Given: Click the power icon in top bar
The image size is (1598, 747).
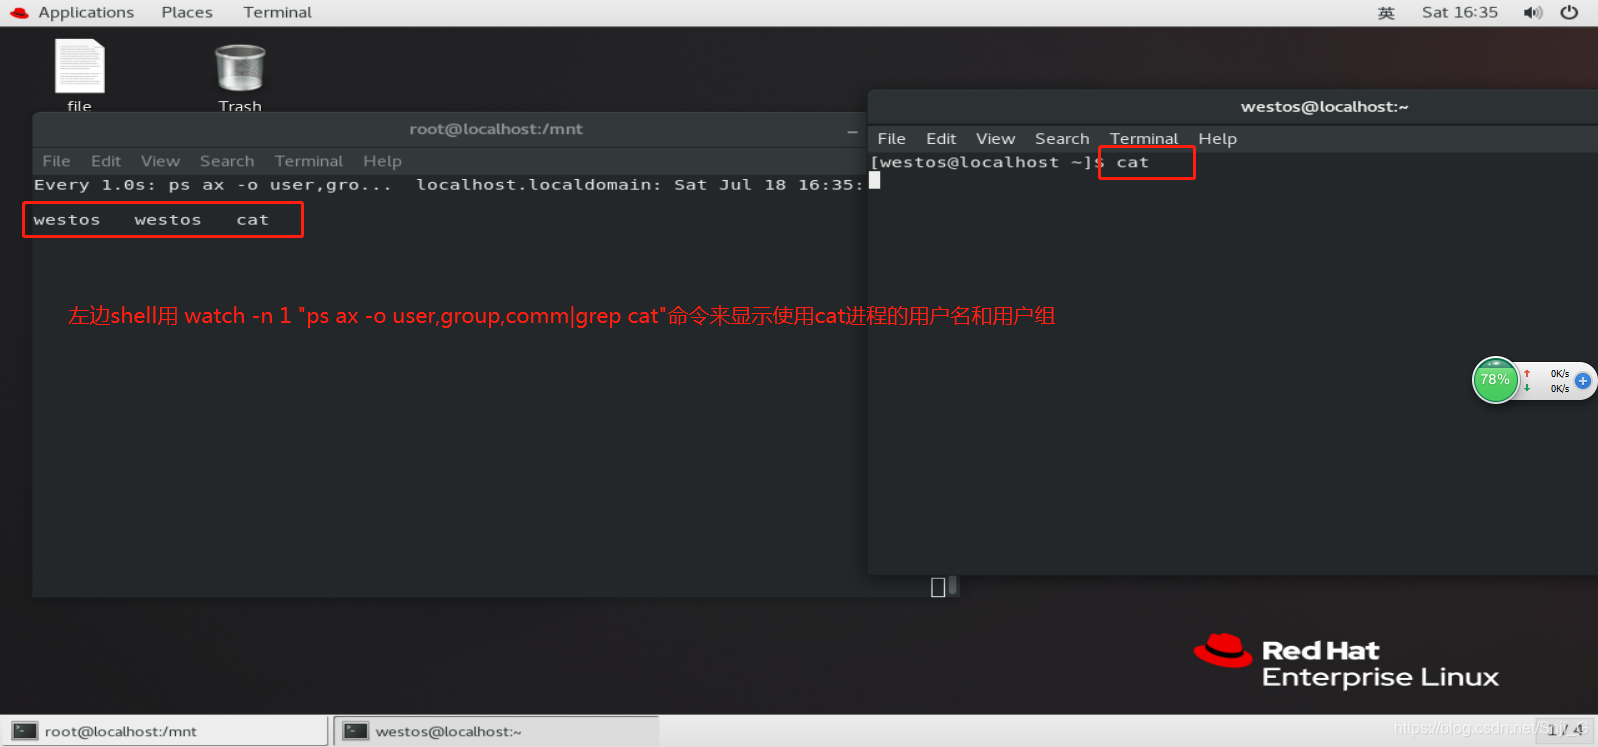Looking at the screenshot, I should [1569, 13].
